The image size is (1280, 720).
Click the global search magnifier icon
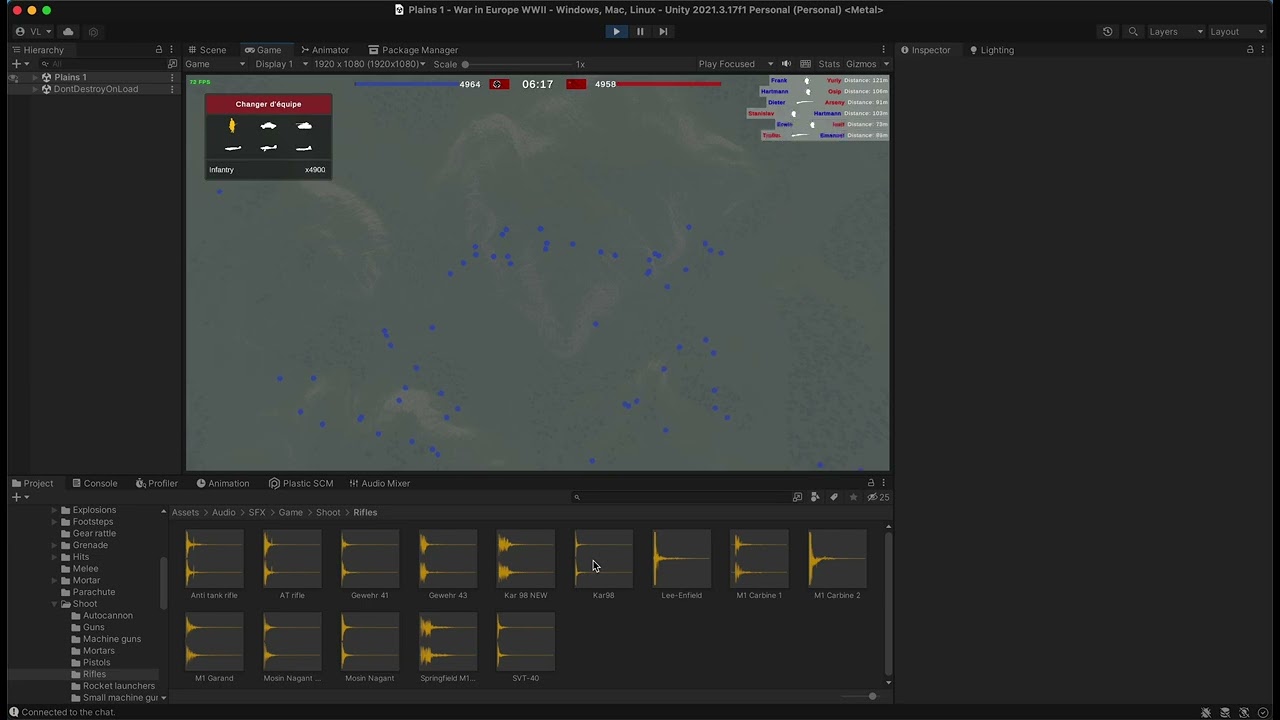[1133, 32]
